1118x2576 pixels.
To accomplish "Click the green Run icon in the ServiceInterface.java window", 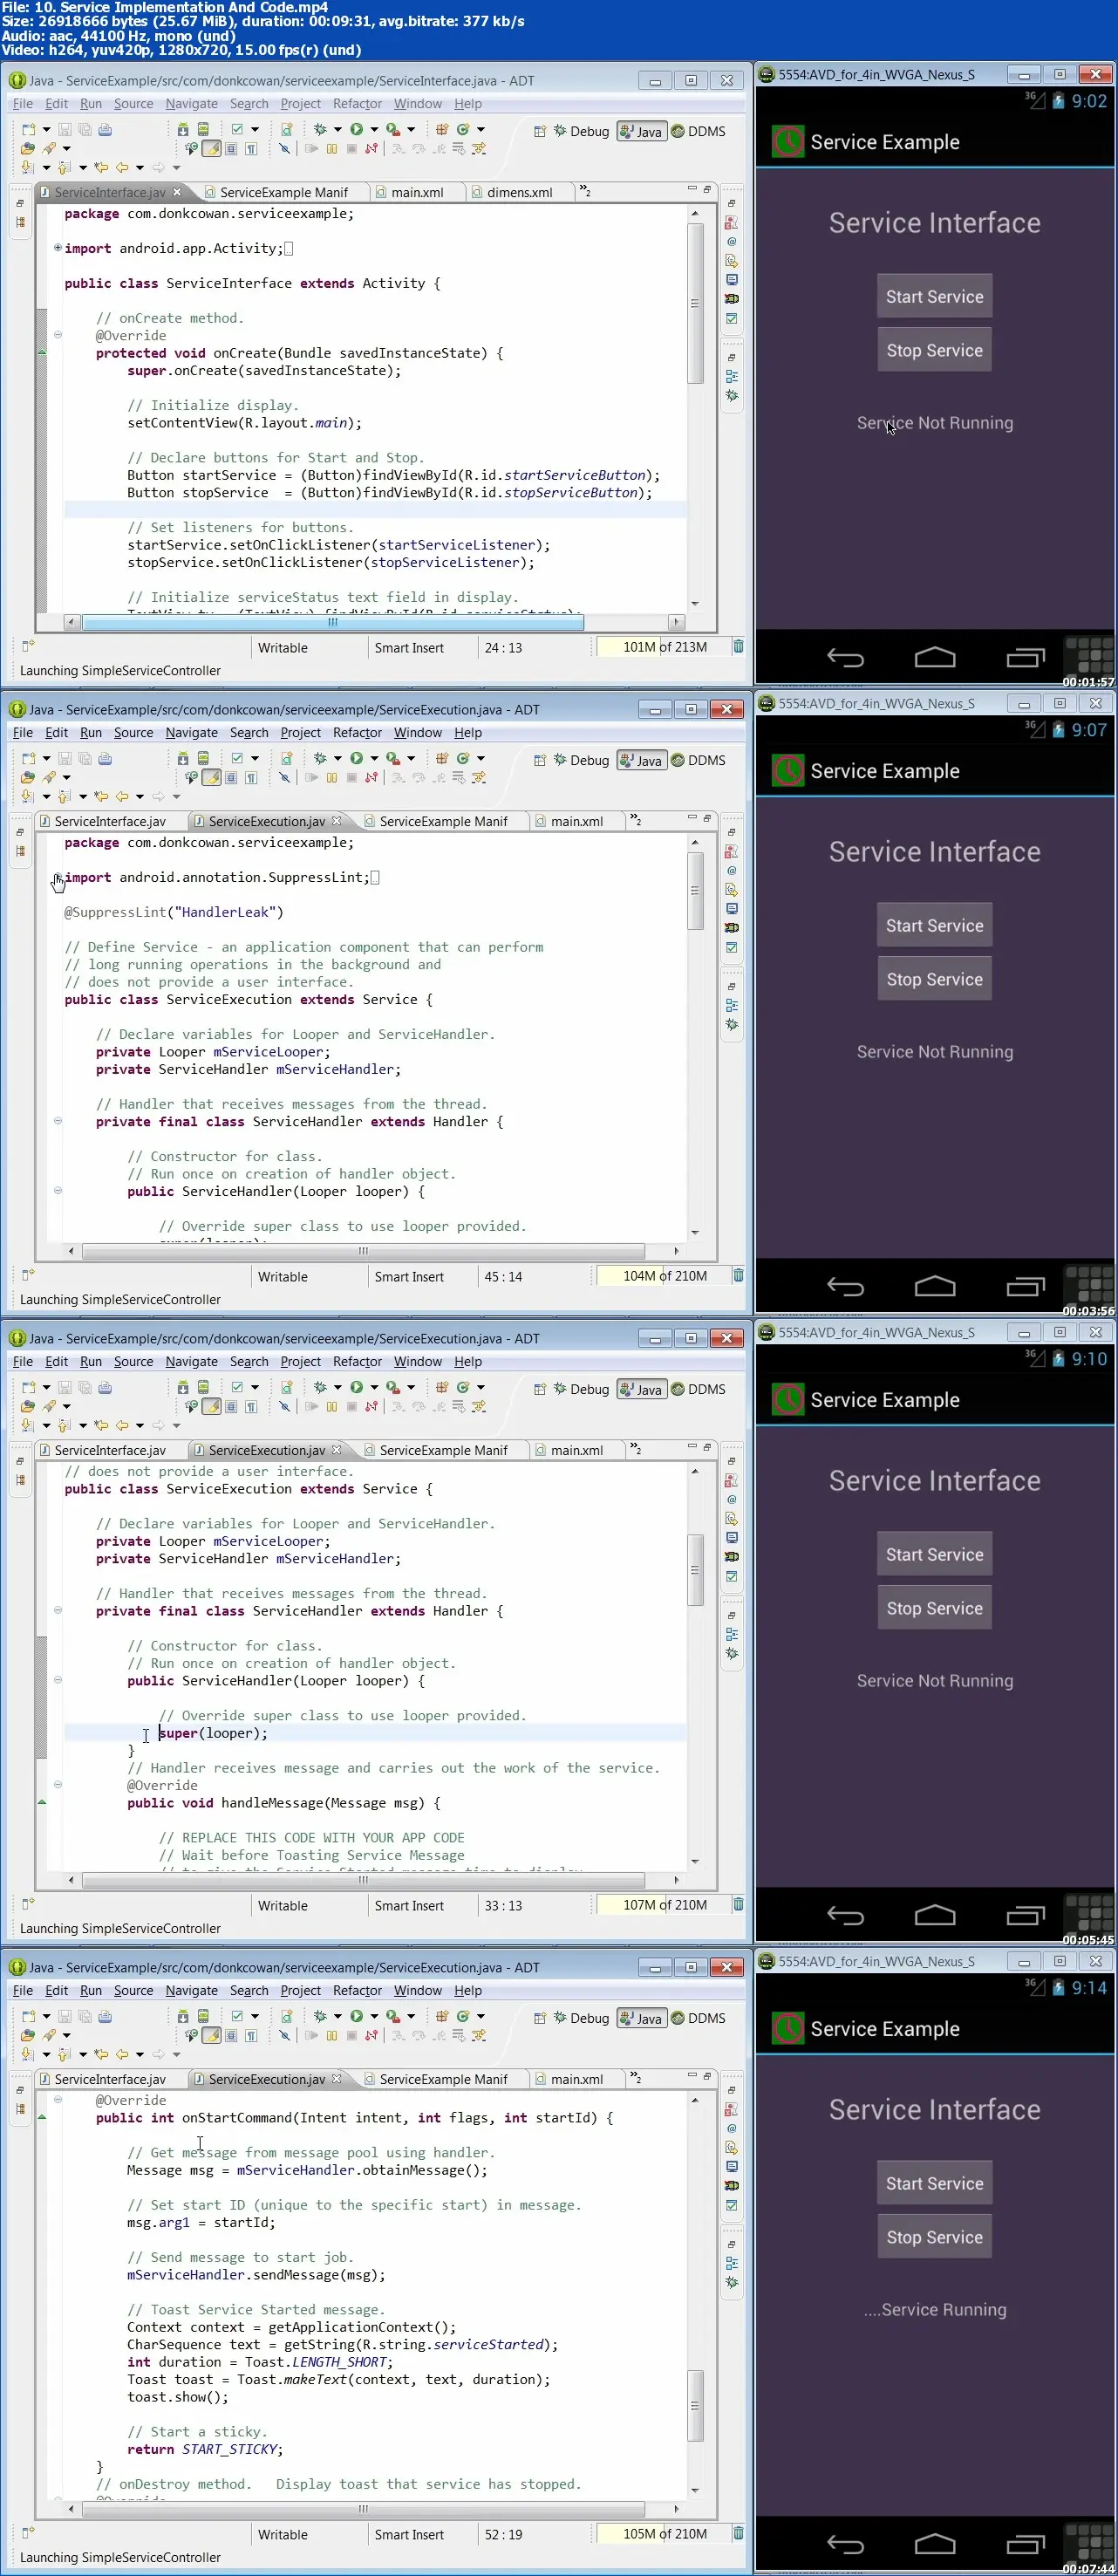I will pos(356,129).
